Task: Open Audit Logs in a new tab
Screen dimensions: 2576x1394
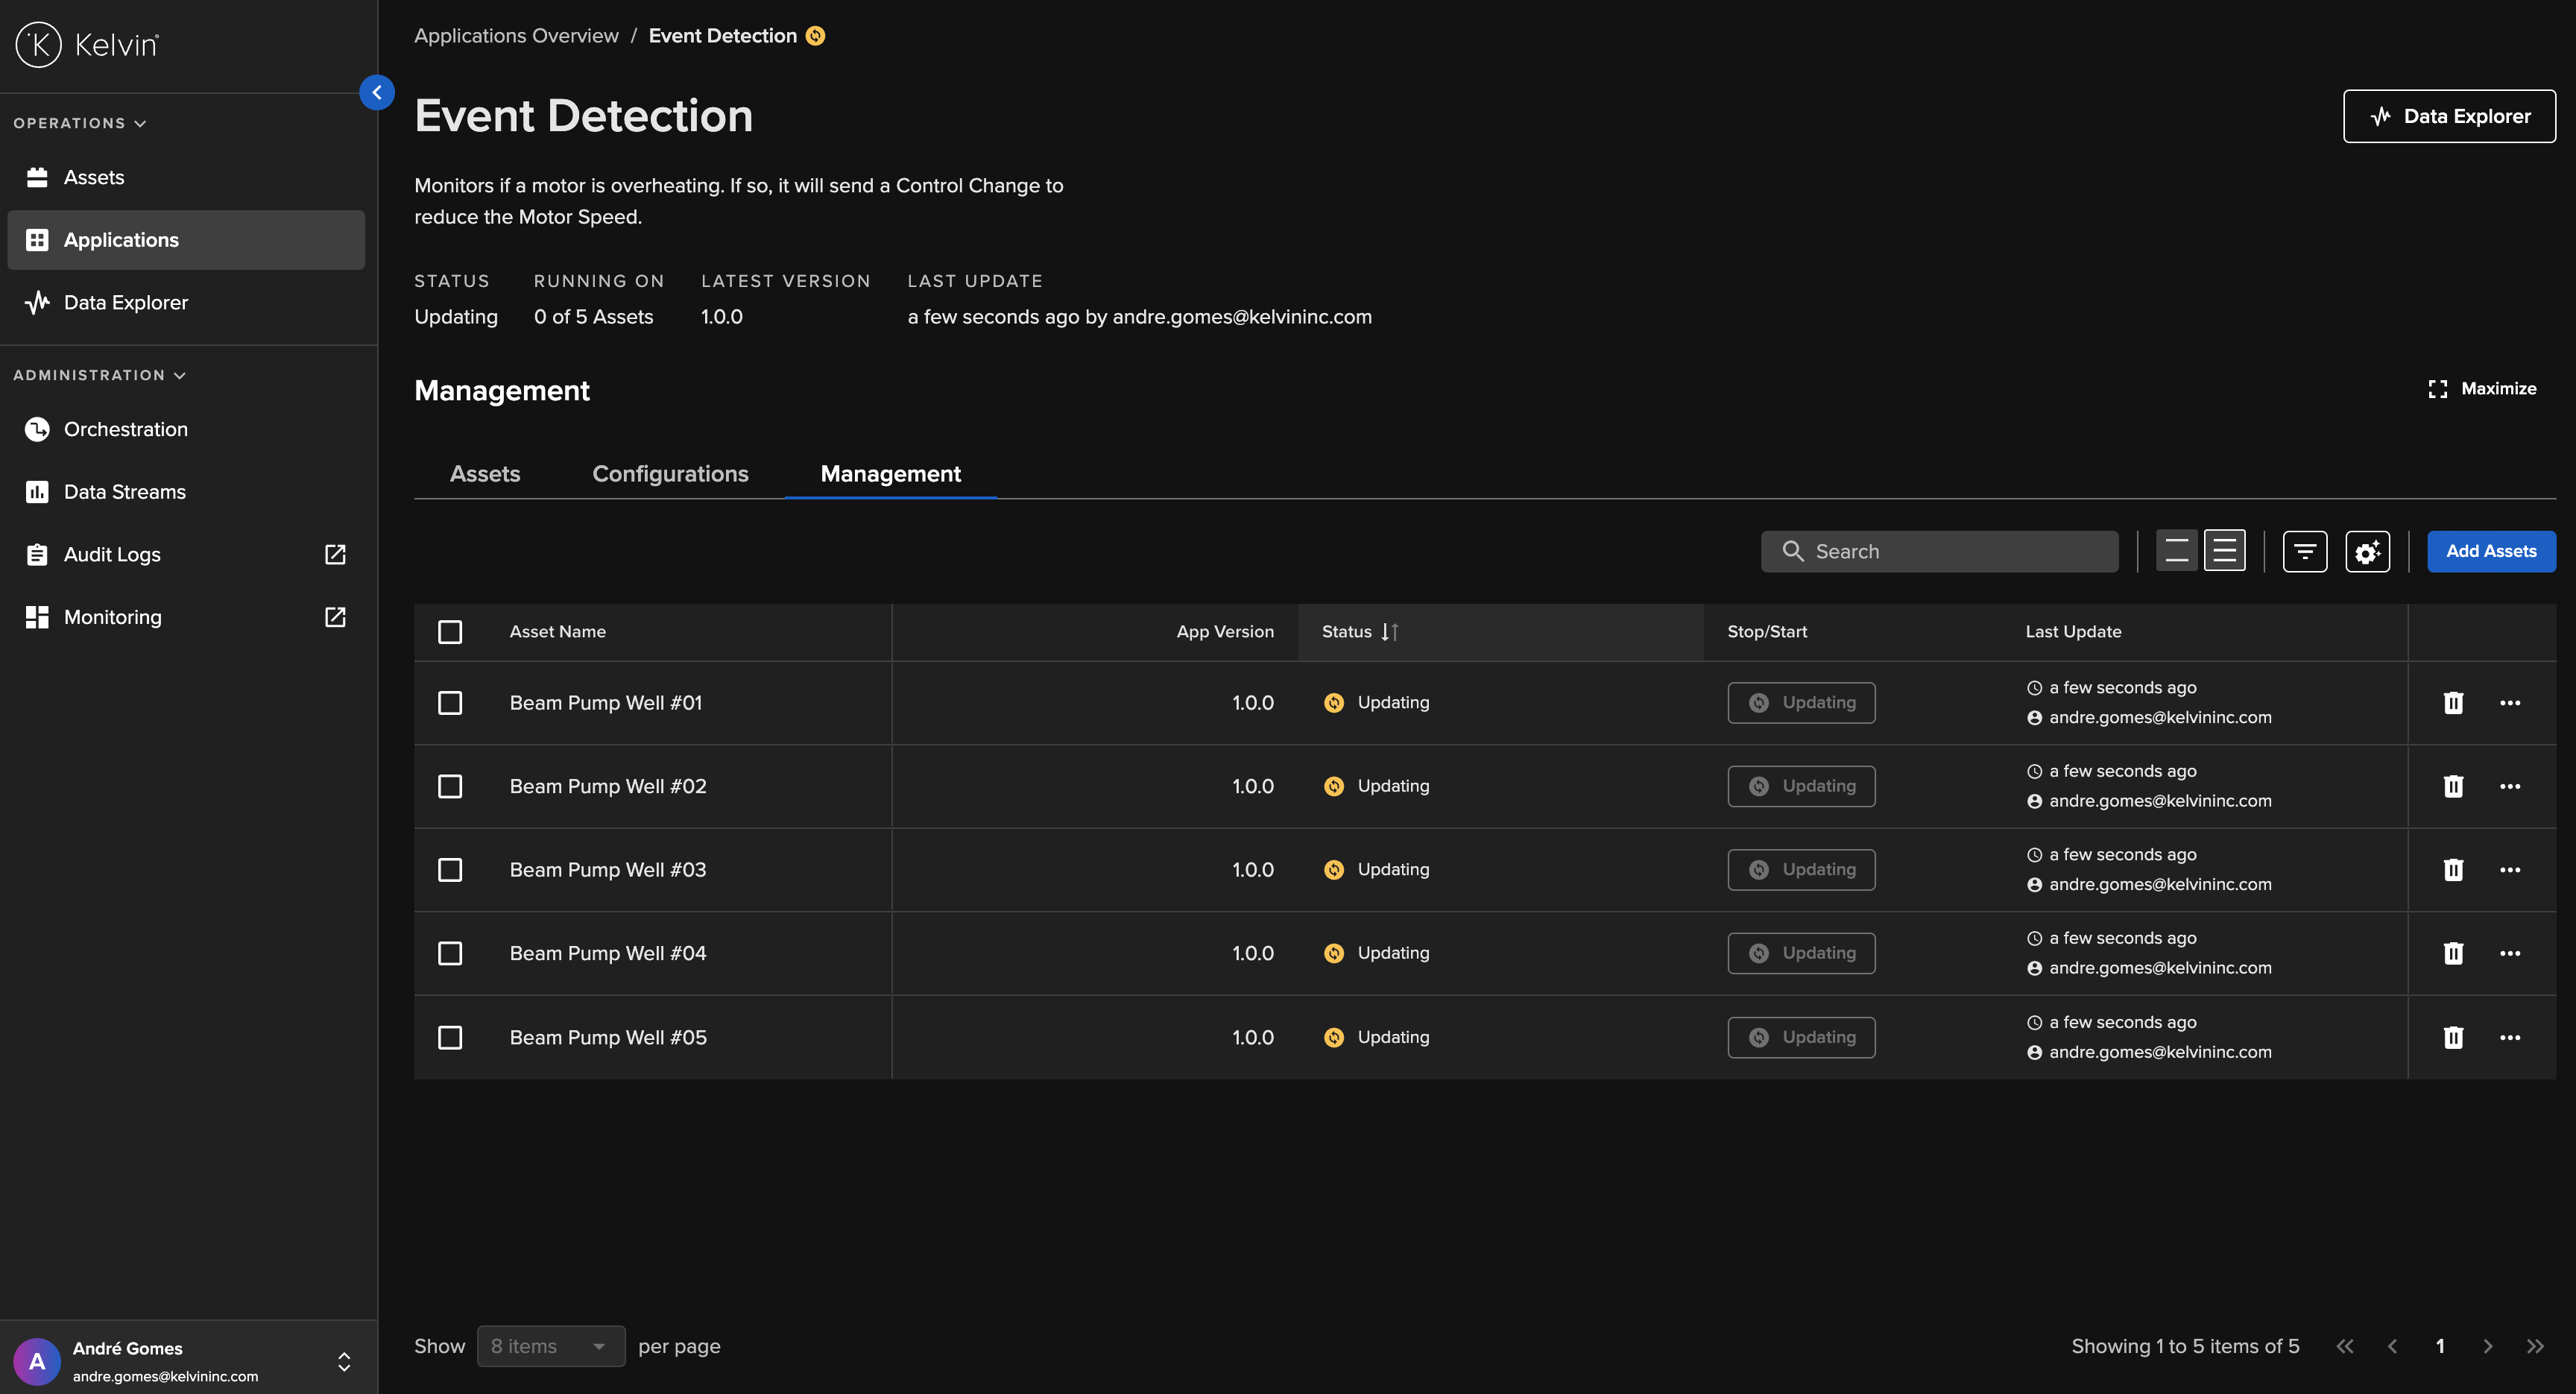Action: pyautogui.click(x=334, y=554)
